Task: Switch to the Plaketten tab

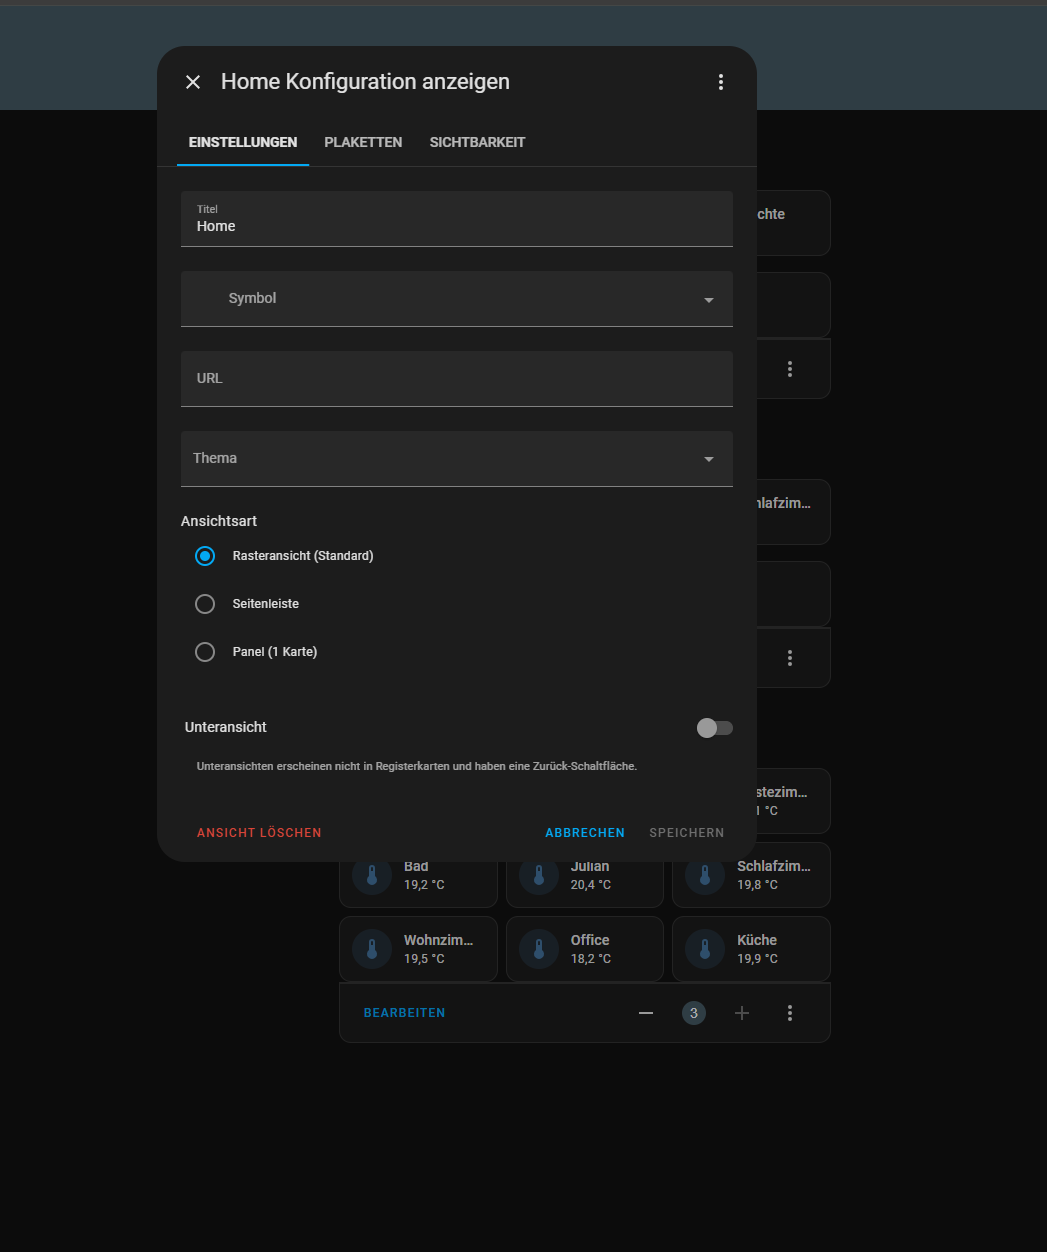Action: (363, 142)
